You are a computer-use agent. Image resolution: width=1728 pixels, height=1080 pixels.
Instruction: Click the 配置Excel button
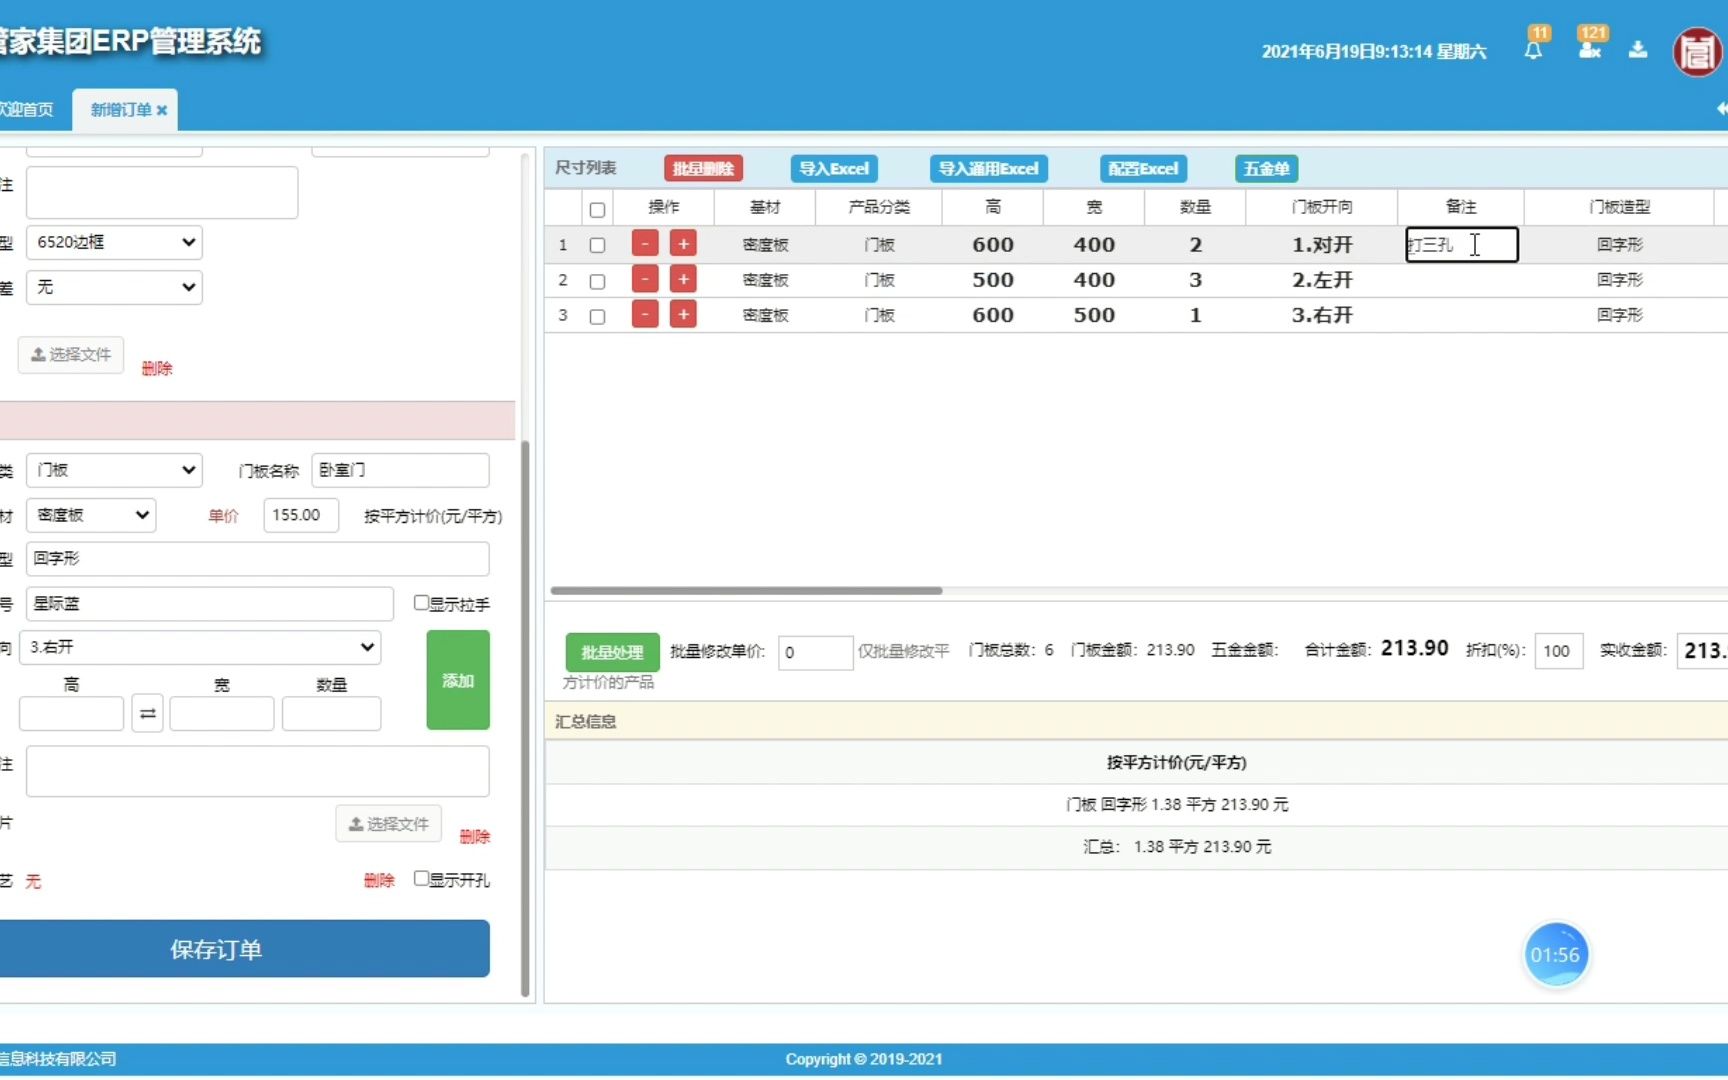coord(1143,169)
